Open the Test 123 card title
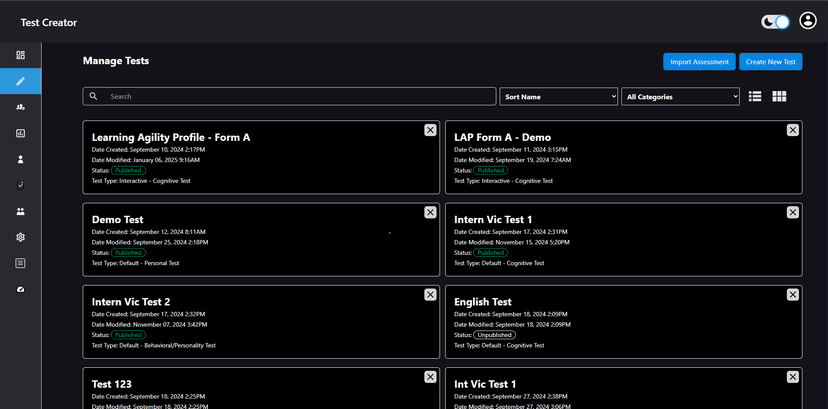The image size is (828, 409). (111, 384)
